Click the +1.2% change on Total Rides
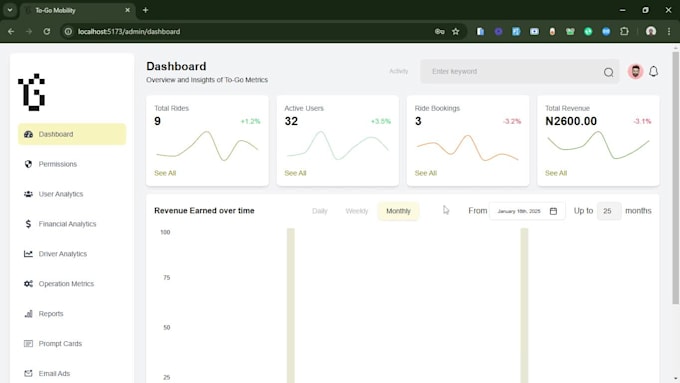 tap(250, 121)
